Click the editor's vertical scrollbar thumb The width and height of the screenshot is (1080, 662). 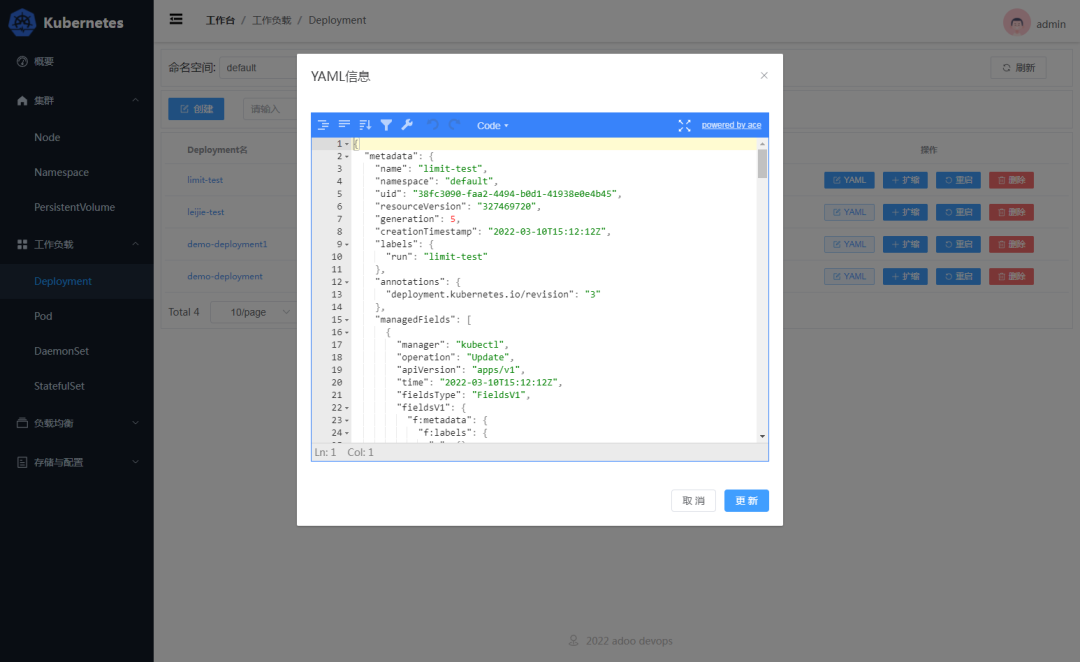pyautogui.click(x=762, y=163)
